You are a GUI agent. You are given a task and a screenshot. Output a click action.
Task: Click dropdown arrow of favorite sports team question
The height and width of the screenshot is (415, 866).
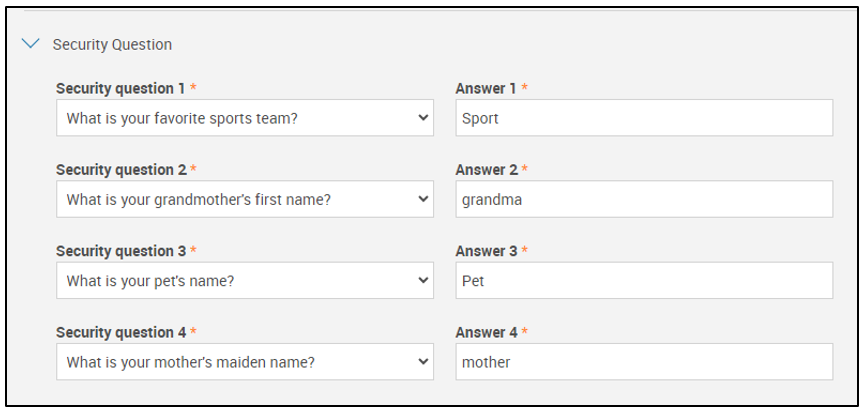coord(422,118)
